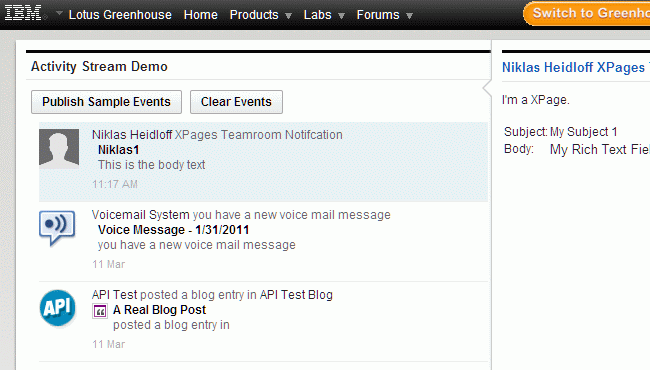The width and height of the screenshot is (650, 370).
Task: Expand the dropdown arrow next to IBM logo
Action: pyautogui.click(x=59, y=13)
